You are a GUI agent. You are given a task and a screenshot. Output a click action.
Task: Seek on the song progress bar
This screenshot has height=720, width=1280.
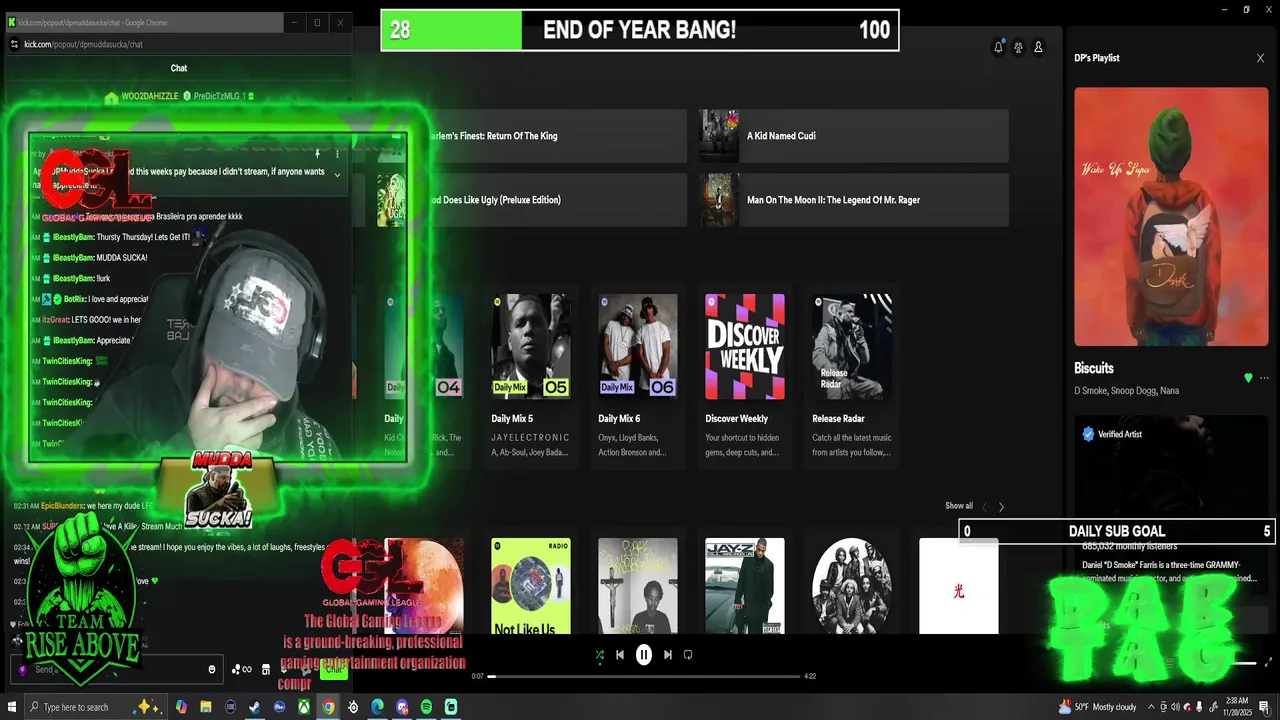[x=644, y=676]
